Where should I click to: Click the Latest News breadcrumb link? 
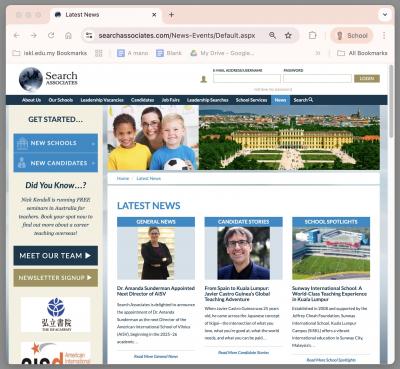(149, 178)
